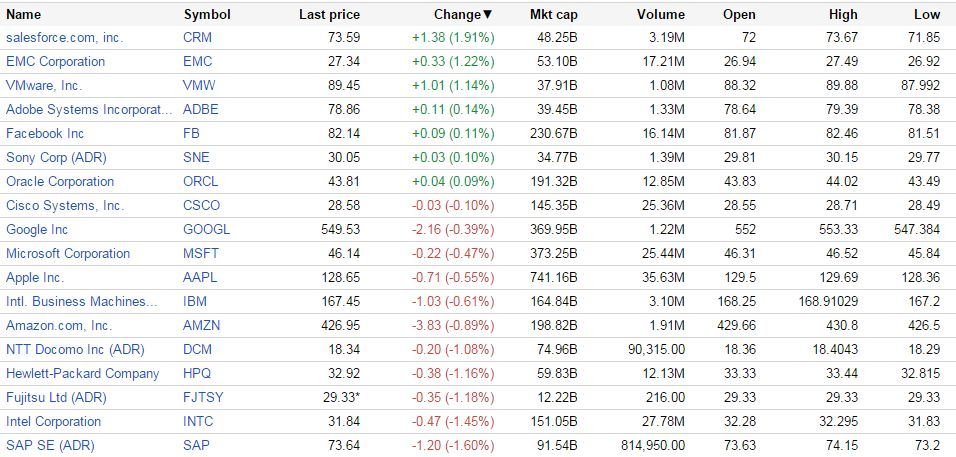
Task: Open the Oracle Corporation link
Action: [60, 181]
